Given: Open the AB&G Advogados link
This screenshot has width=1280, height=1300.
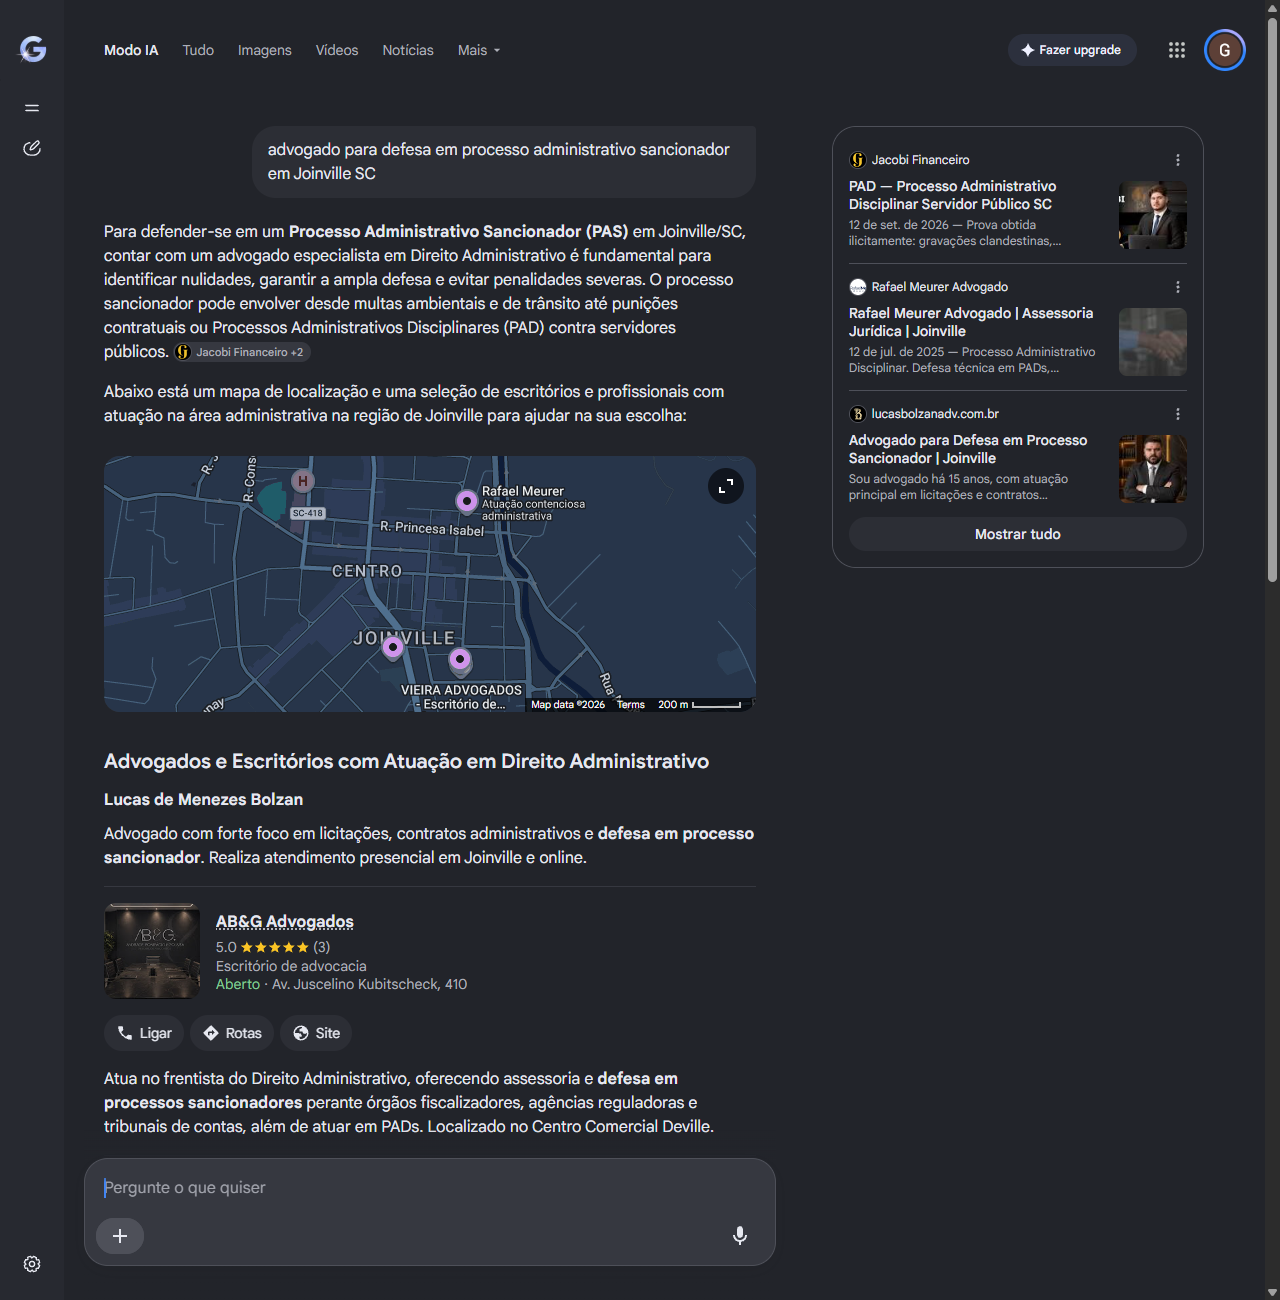Looking at the screenshot, I should pyautogui.click(x=285, y=921).
